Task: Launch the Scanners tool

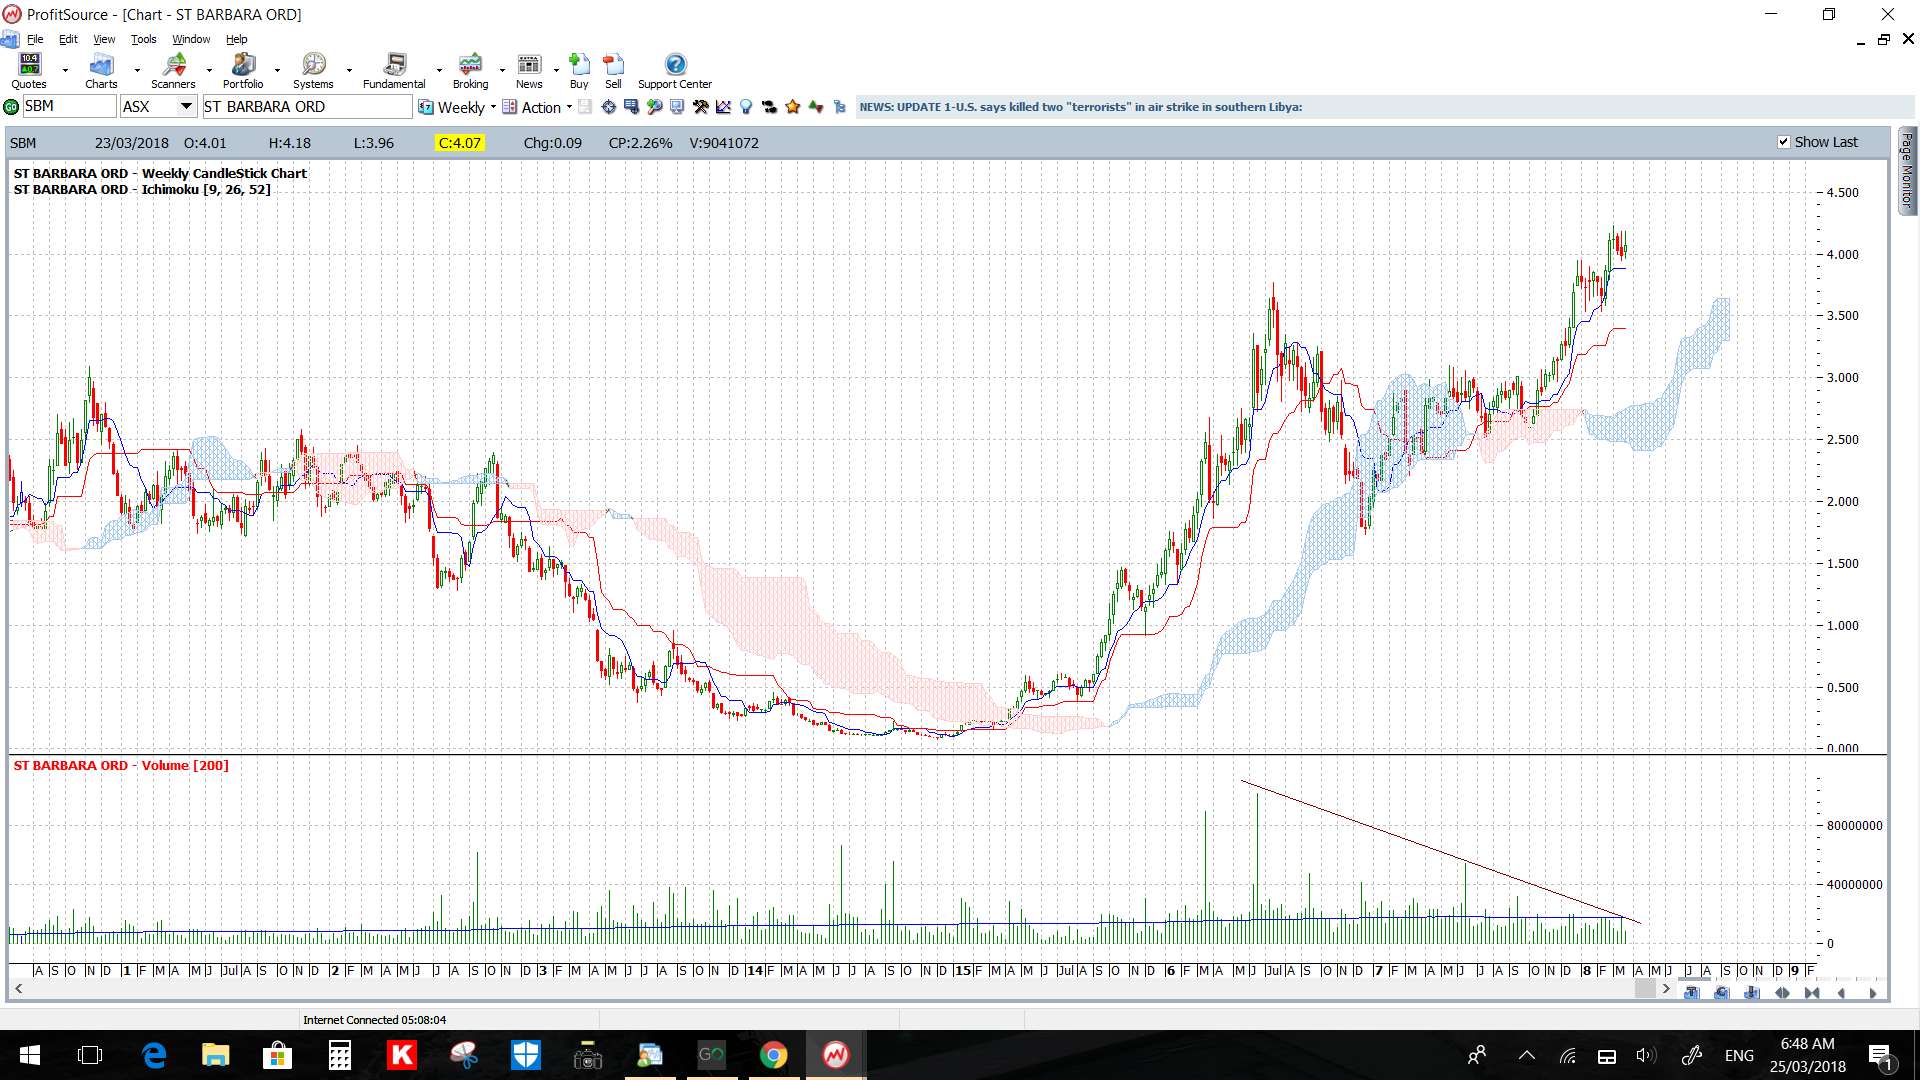Action: [x=173, y=71]
